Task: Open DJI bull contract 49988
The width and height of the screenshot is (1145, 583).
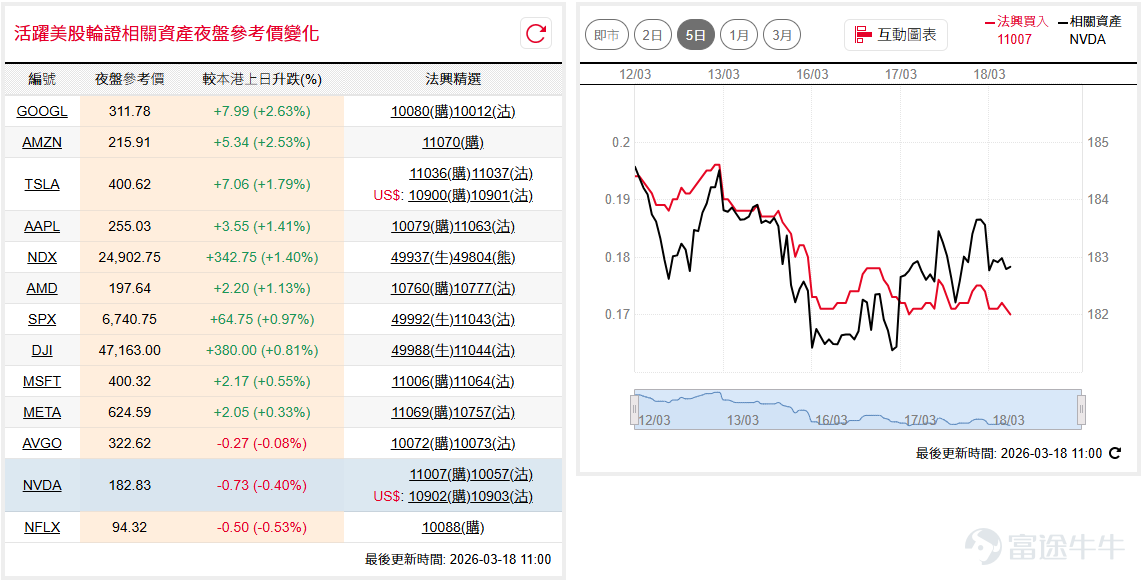Action: pyautogui.click(x=421, y=350)
